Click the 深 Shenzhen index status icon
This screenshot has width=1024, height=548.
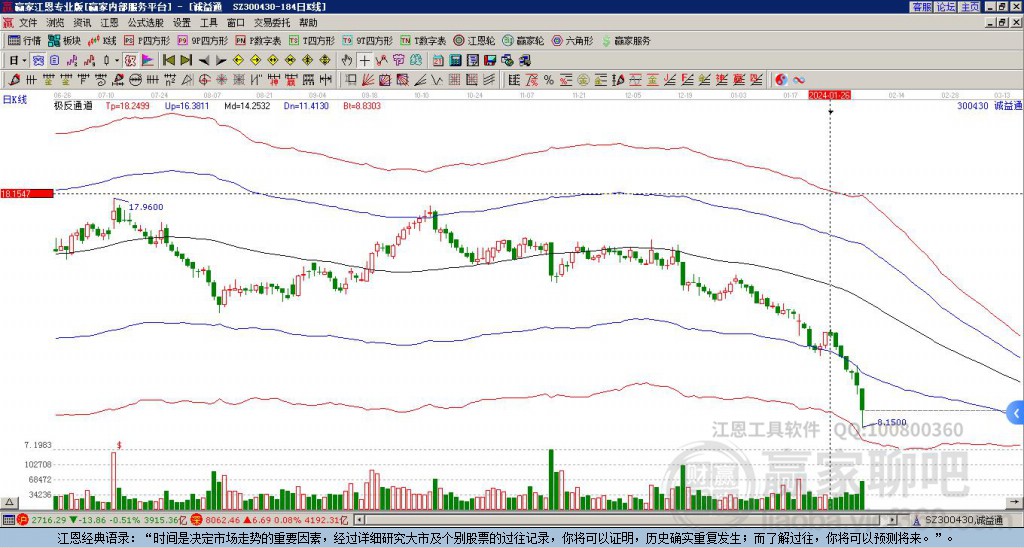pos(199,520)
